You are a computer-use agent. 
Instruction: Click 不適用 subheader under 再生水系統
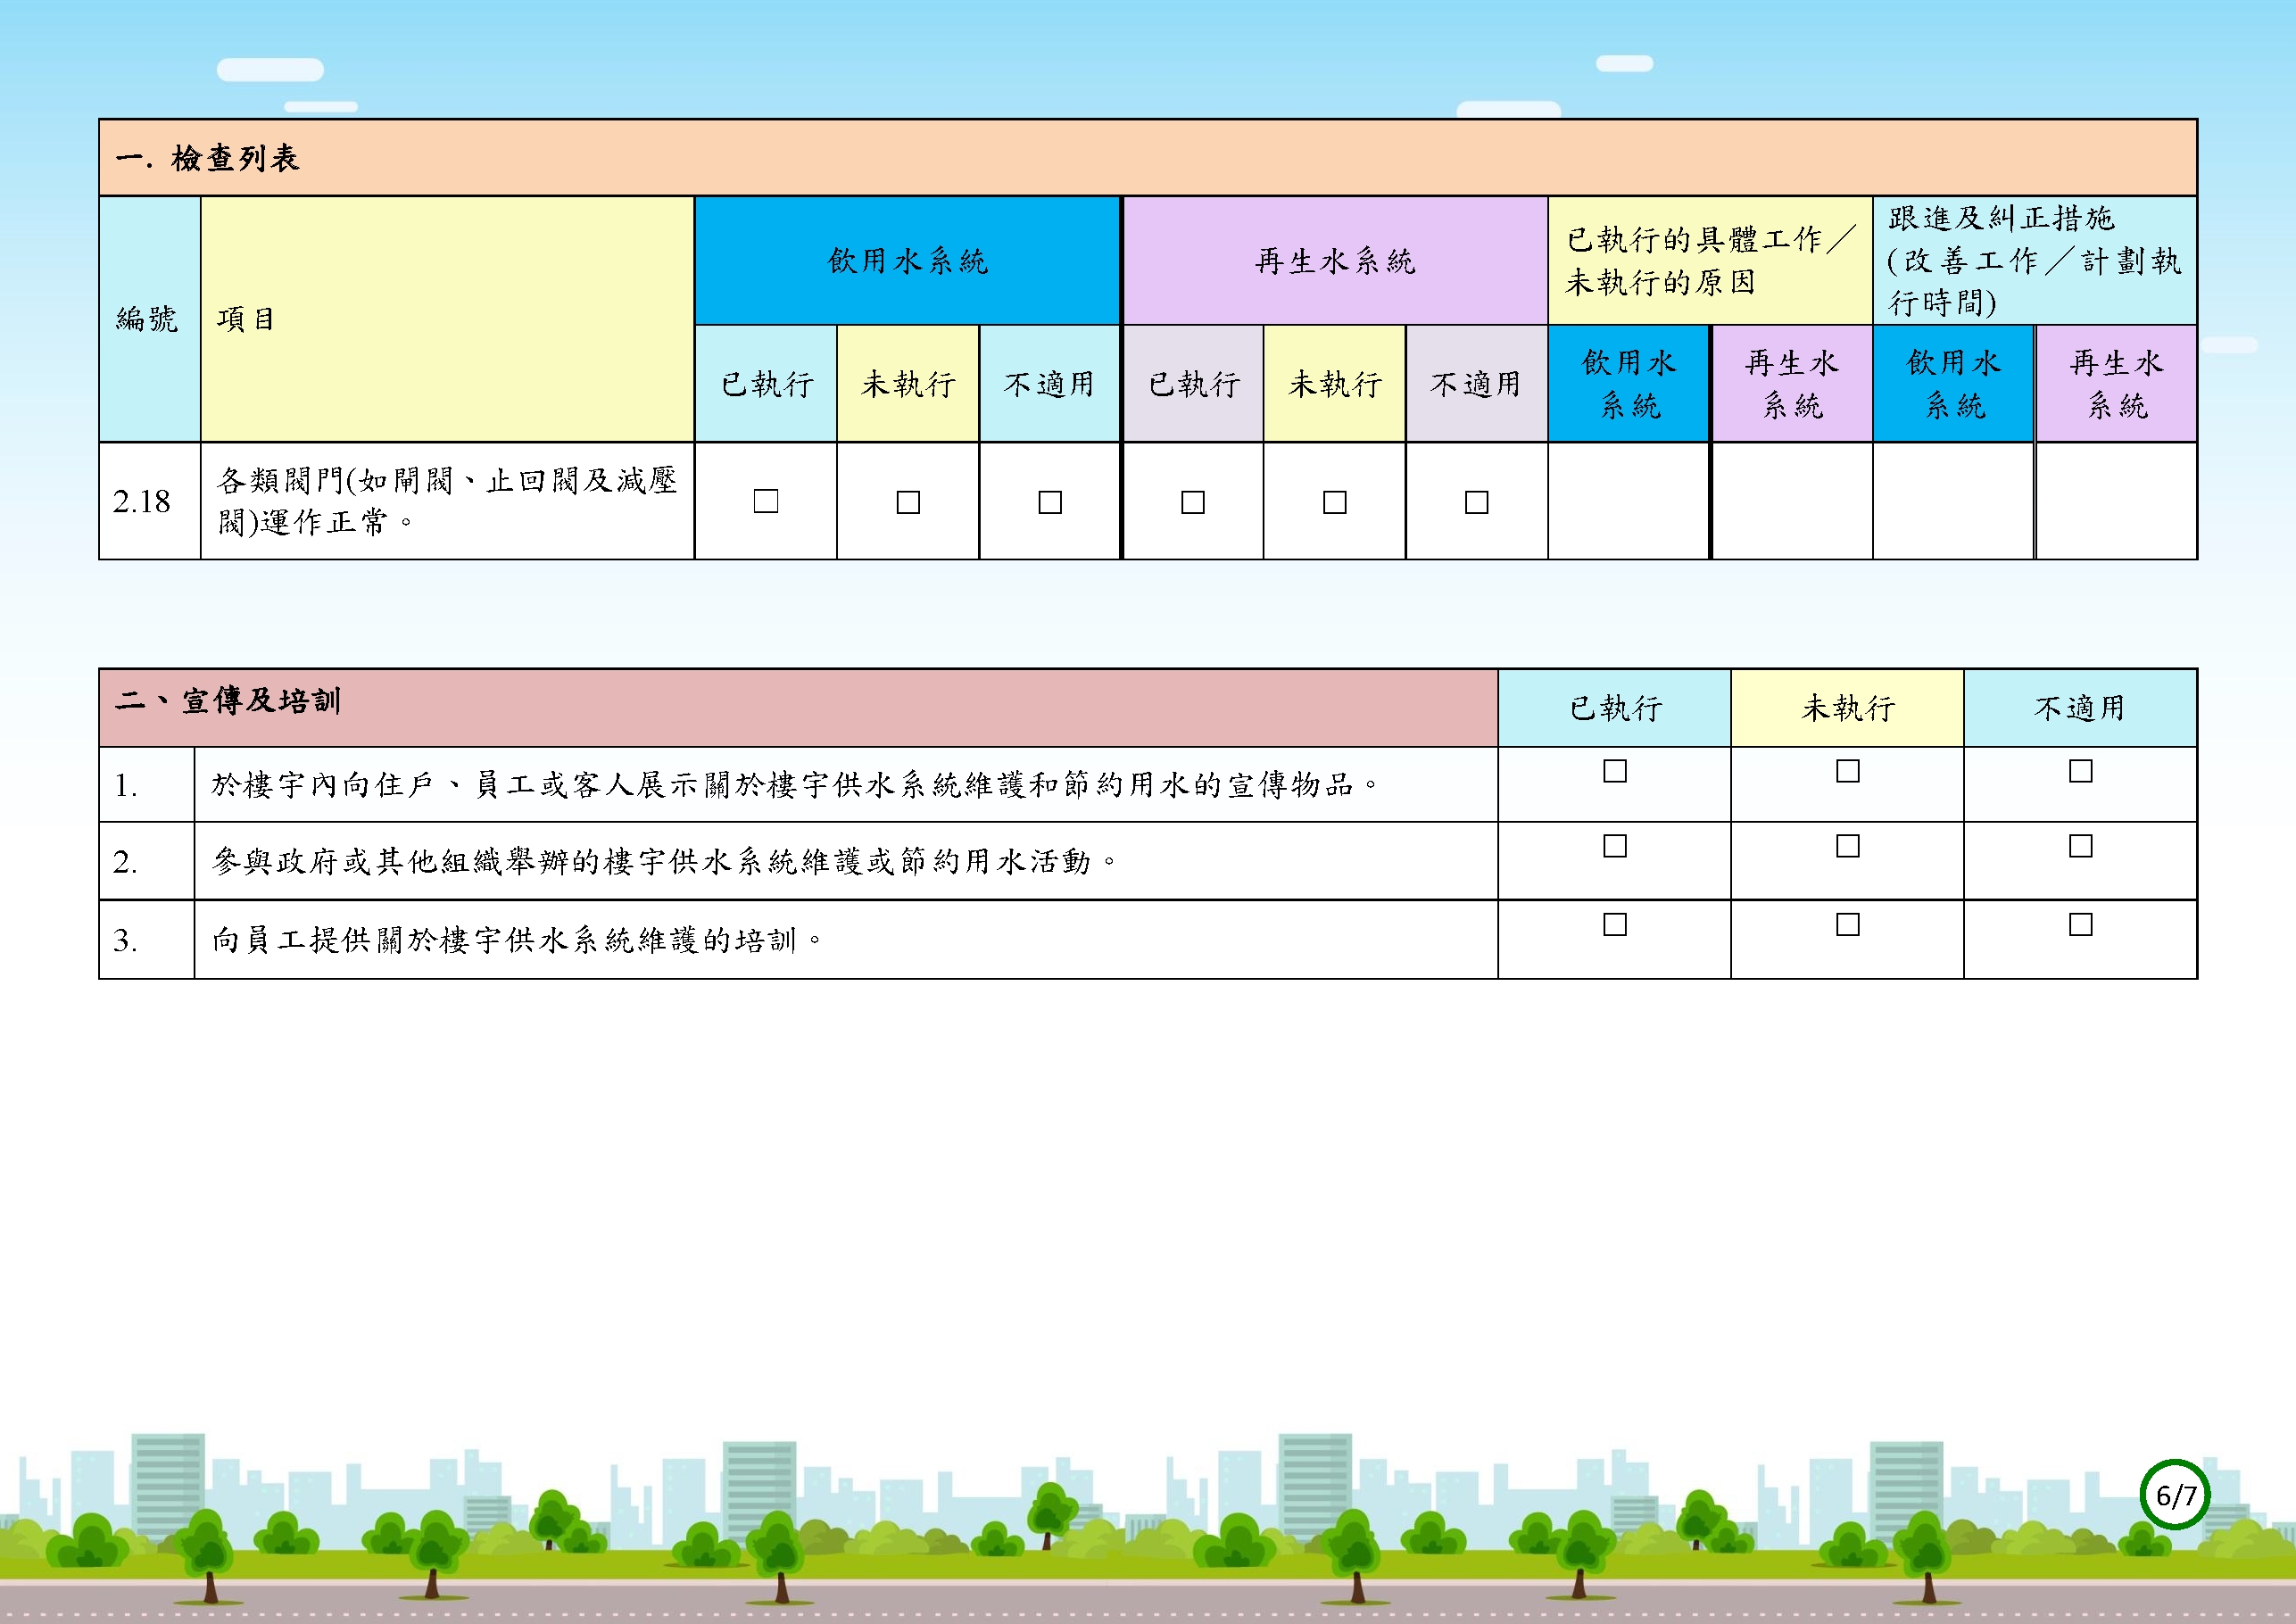(1477, 384)
